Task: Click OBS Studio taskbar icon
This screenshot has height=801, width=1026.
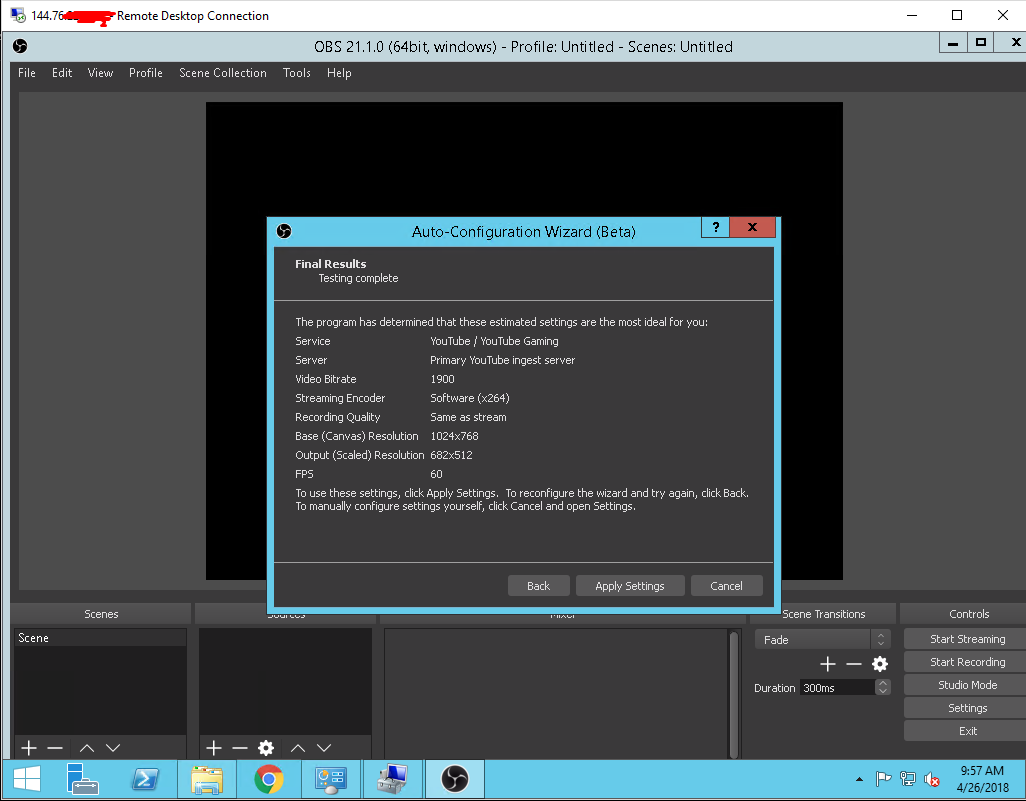Action: click(455, 779)
